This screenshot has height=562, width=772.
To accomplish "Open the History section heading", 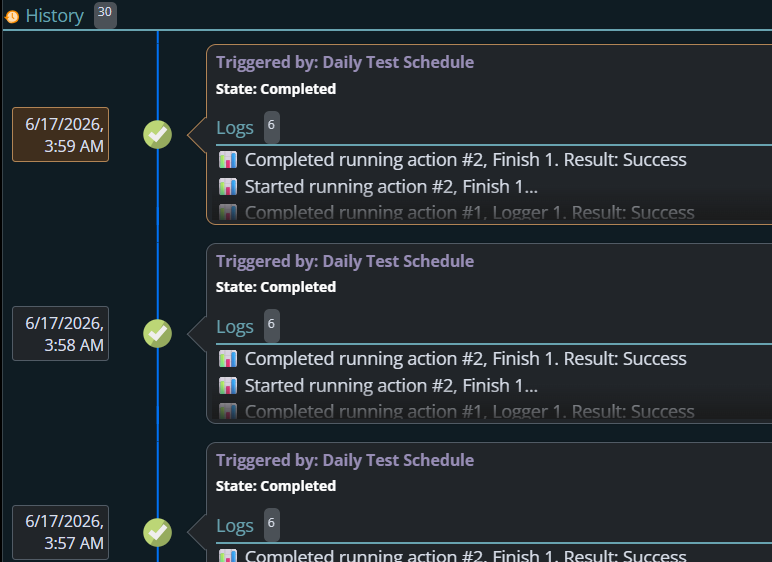I will (x=55, y=16).
